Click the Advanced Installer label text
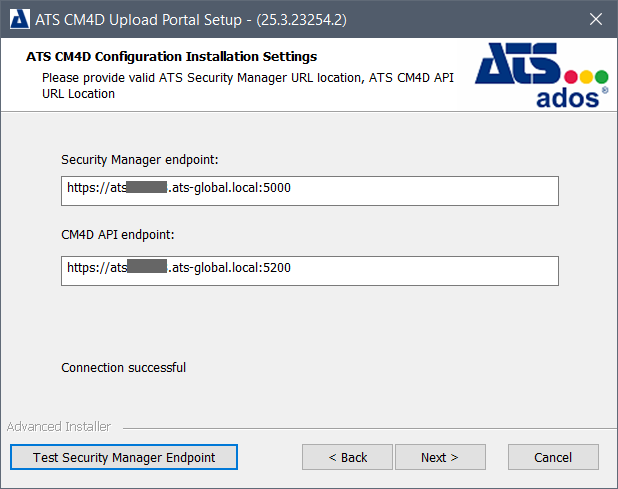The height and width of the screenshot is (489, 618). [59, 427]
